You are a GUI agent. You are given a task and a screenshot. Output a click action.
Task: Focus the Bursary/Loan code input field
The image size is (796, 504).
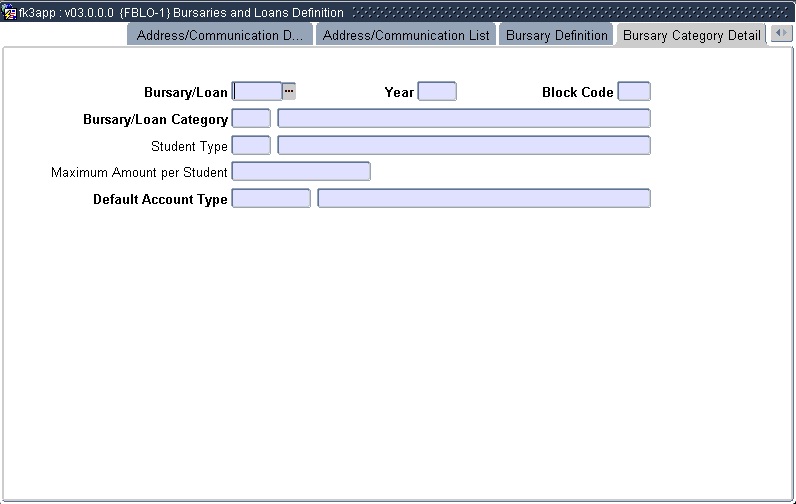point(257,91)
